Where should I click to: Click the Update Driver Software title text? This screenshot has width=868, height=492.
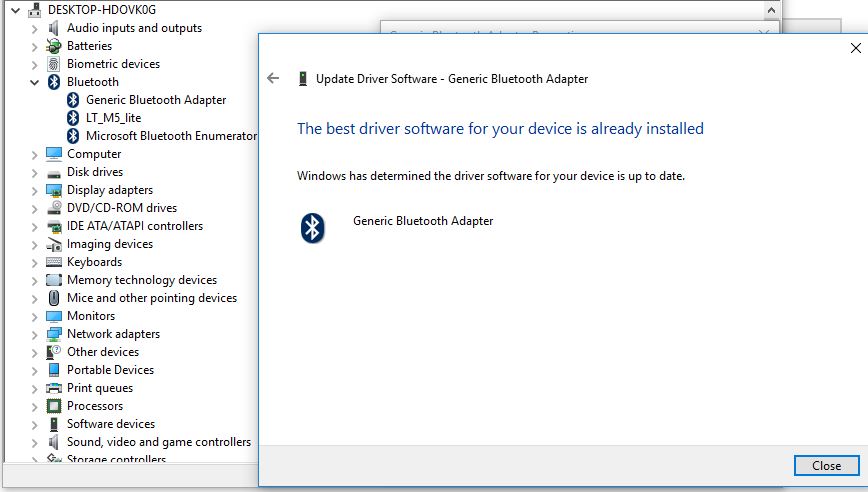click(x=452, y=79)
